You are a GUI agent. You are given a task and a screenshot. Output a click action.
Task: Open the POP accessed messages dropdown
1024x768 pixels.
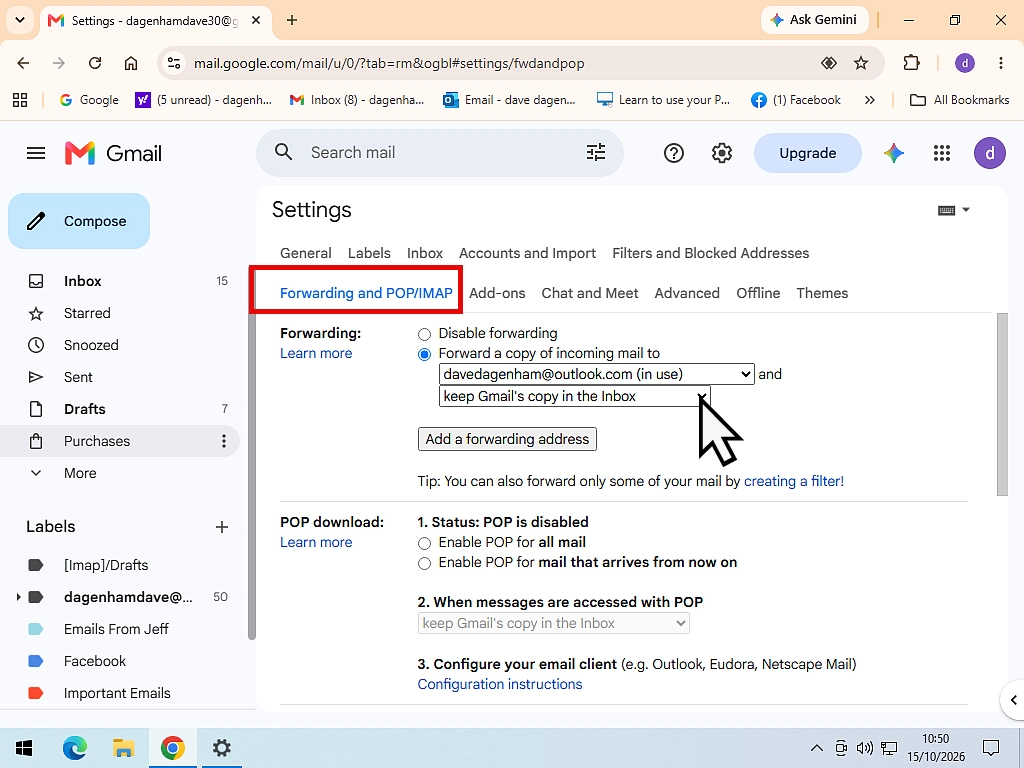554,624
